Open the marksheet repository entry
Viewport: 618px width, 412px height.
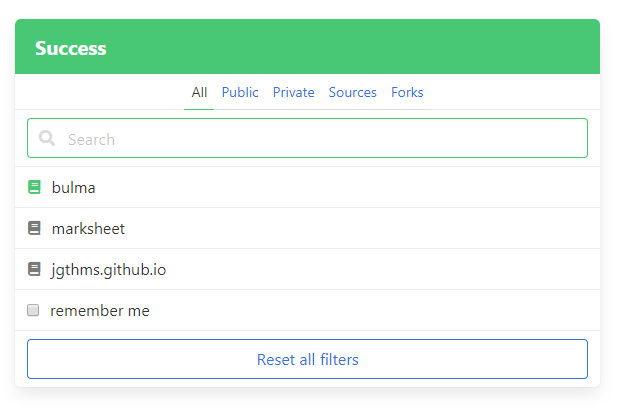pyautogui.click(x=88, y=229)
